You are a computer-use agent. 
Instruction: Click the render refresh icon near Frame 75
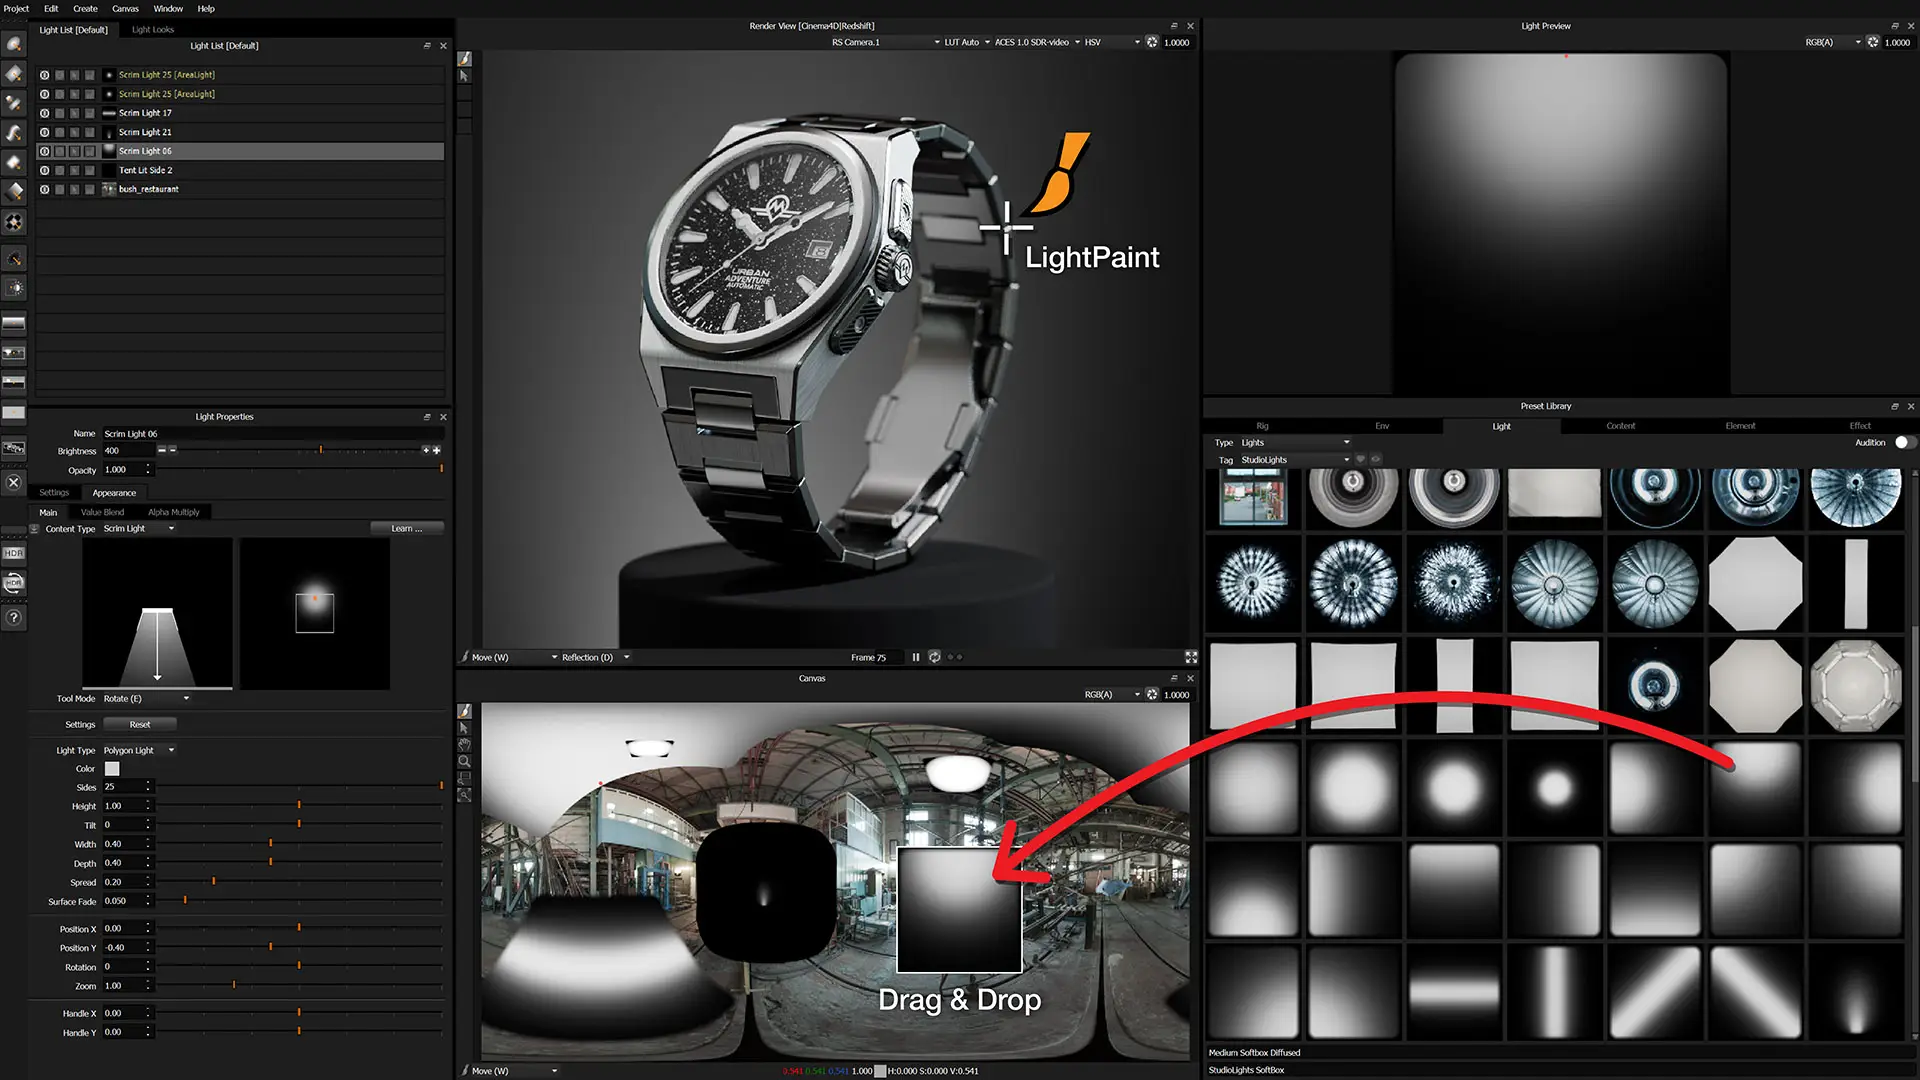point(935,657)
